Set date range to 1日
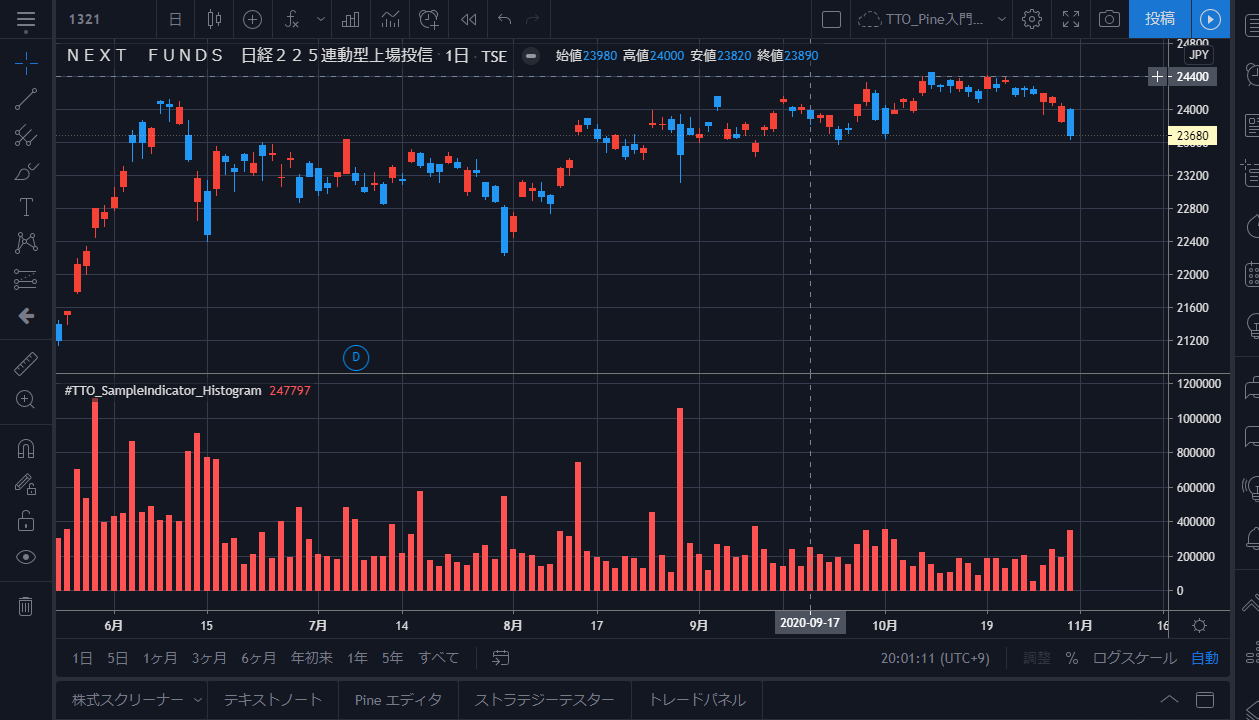This screenshot has width=1259, height=720. click(x=83, y=658)
